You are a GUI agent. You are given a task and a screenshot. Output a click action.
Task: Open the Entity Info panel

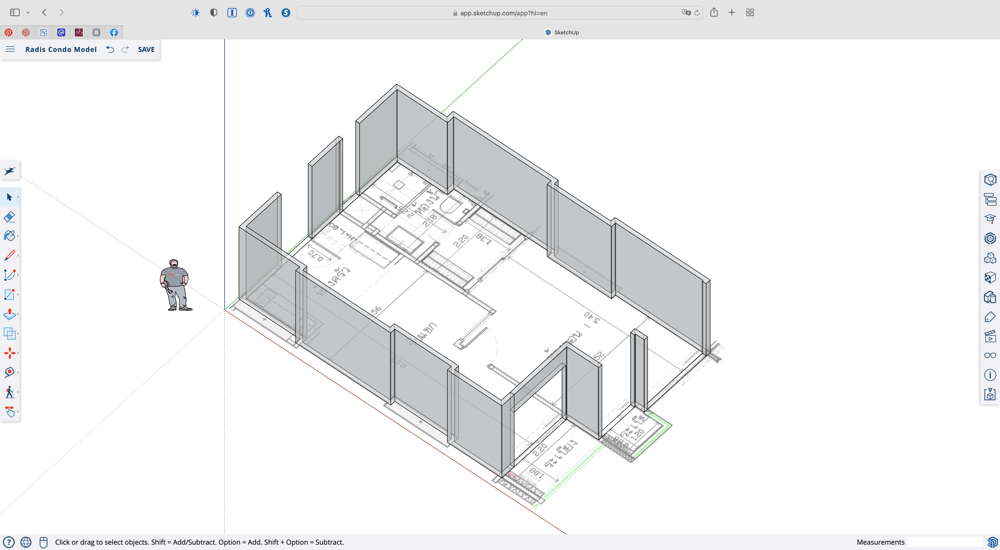990,180
